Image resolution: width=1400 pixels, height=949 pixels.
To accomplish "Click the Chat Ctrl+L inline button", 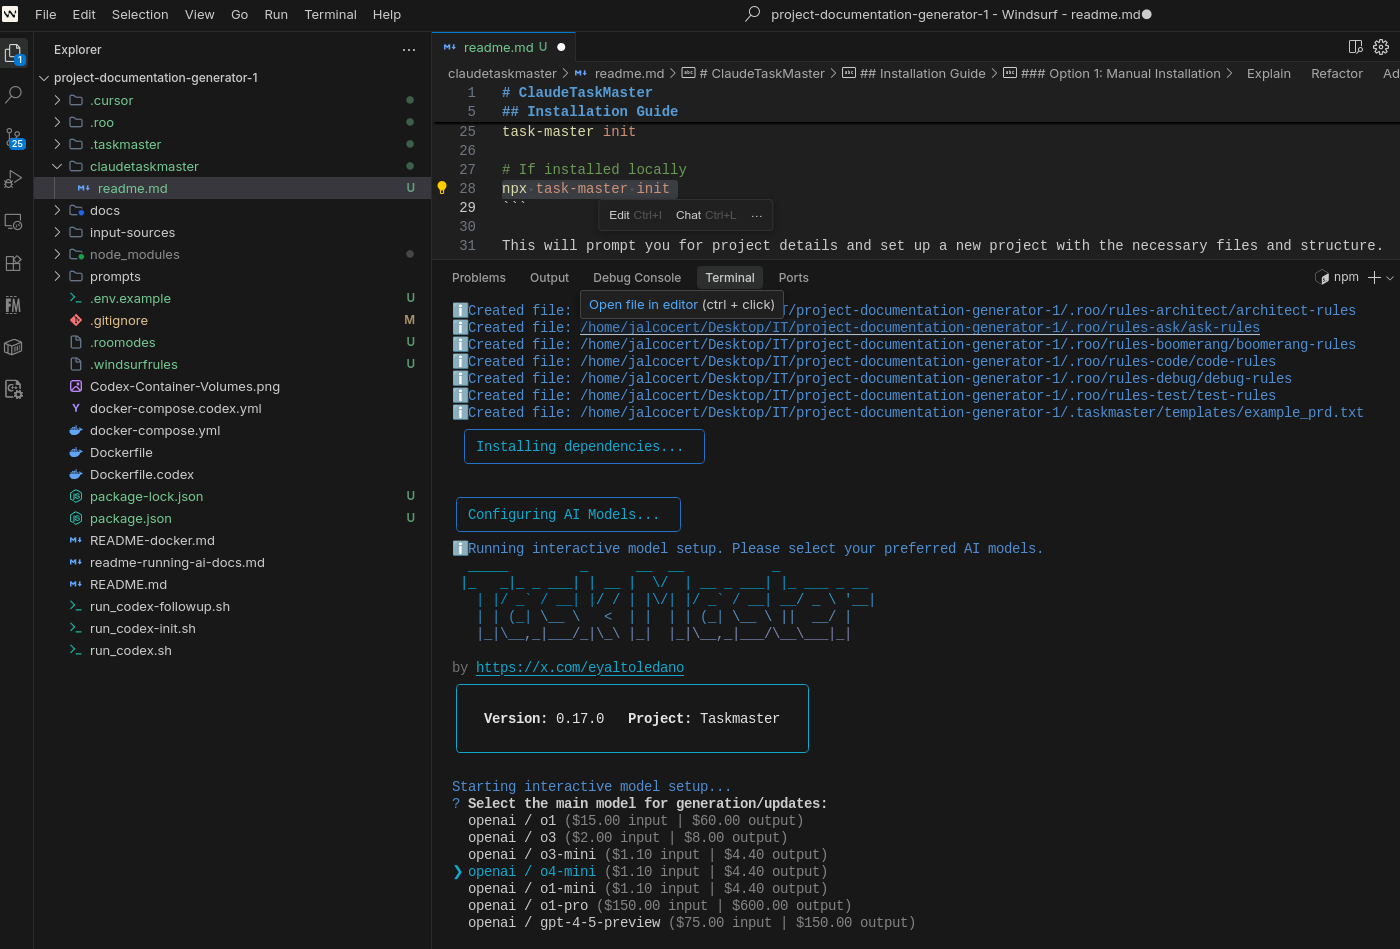I will pos(706,215).
